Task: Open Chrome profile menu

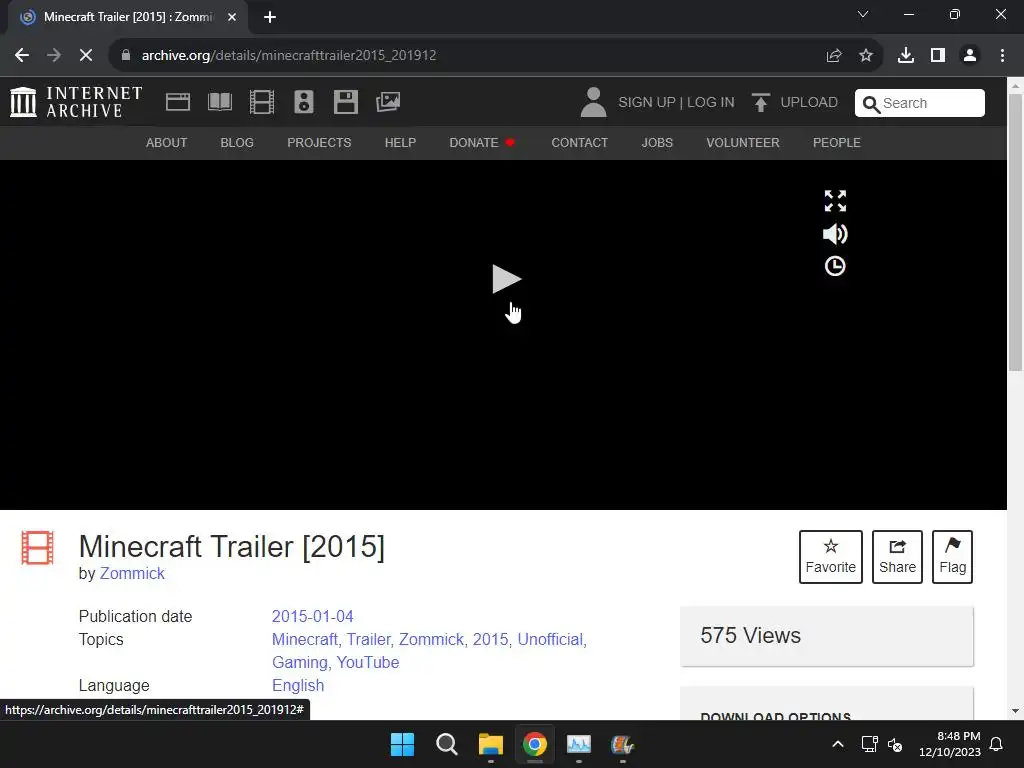Action: pos(970,56)
